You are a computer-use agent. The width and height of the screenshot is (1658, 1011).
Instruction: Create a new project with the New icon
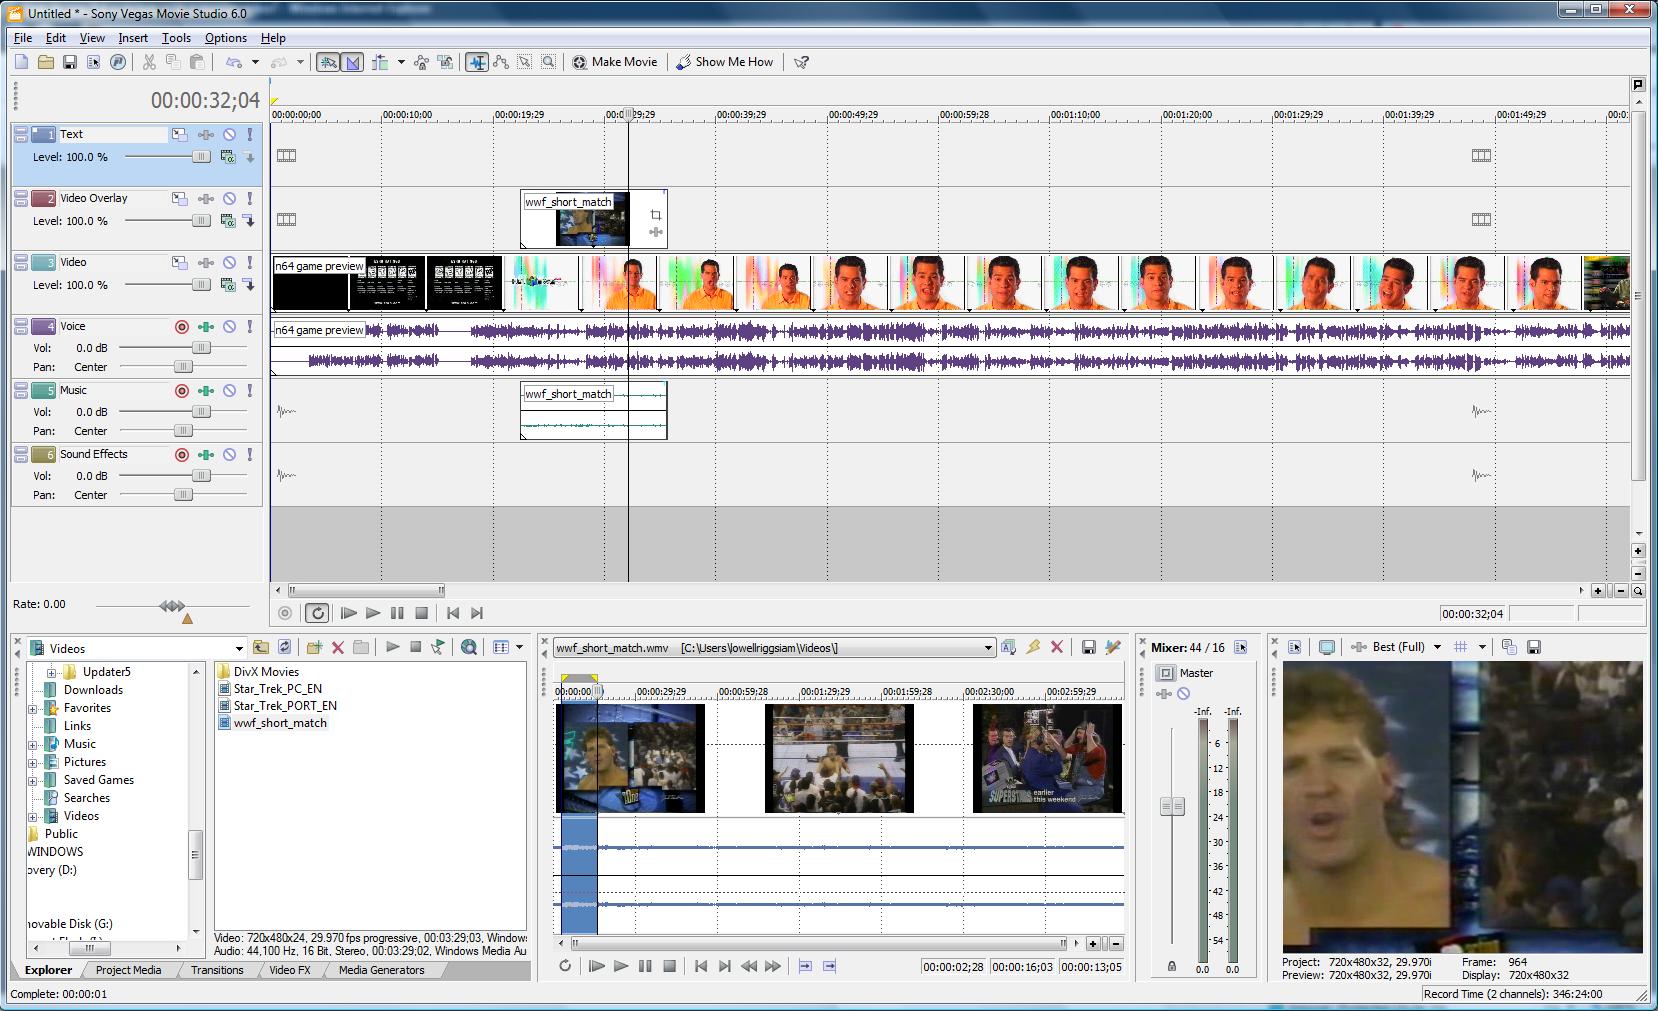(22, 62)
